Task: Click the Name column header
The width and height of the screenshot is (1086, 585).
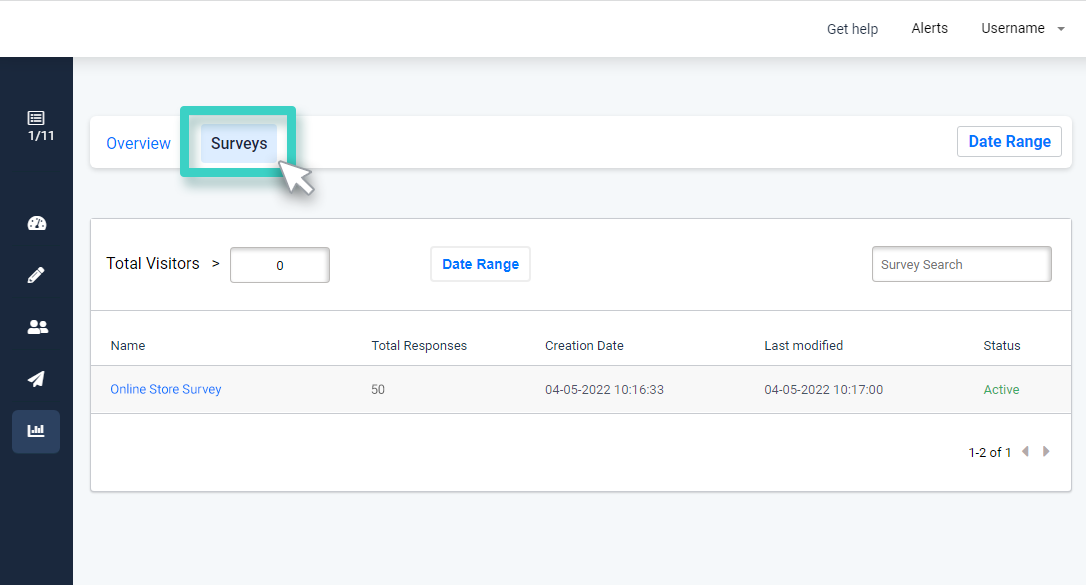Action: (128, 345)
